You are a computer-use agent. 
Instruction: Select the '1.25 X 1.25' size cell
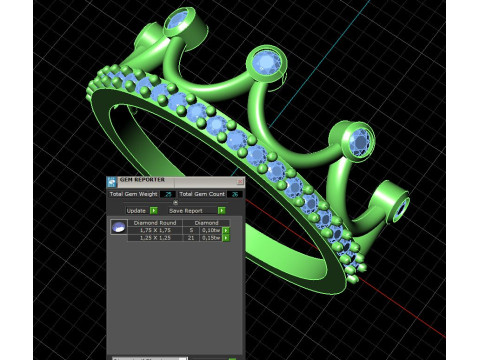pyautogui.click(x=155, y=238)
